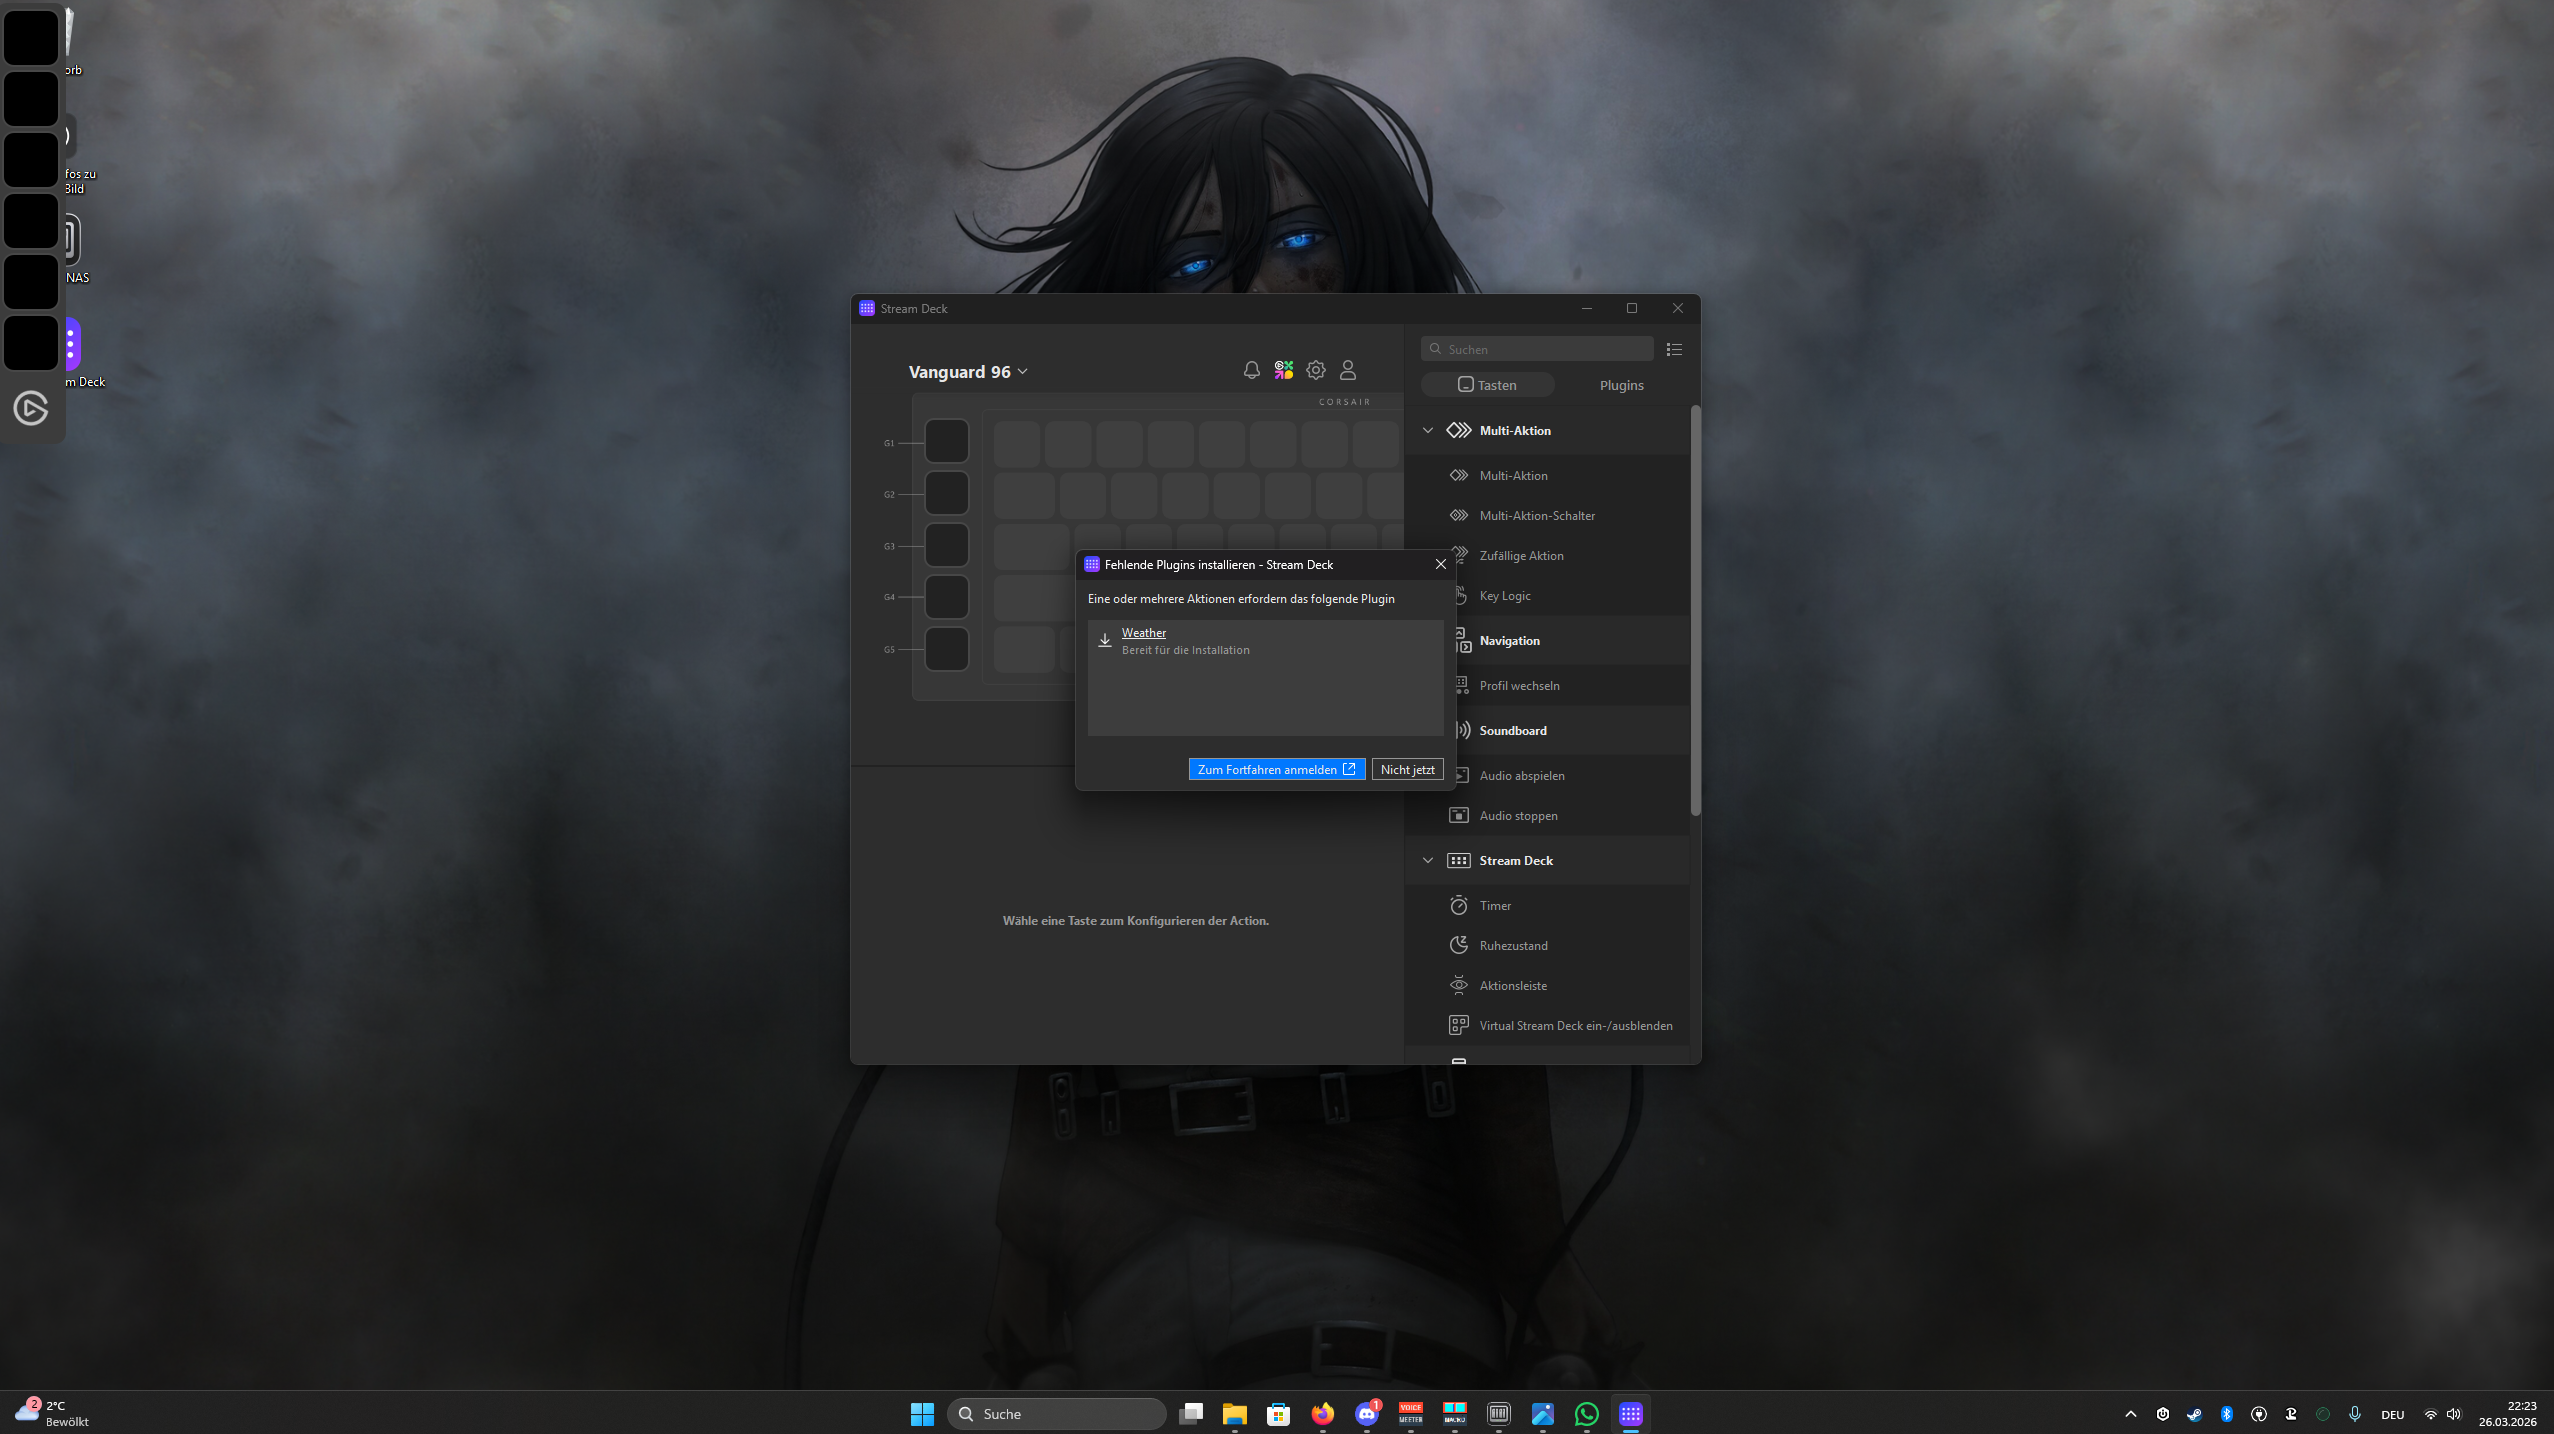Click the Nicht jetzt button
This screenshot has width=2554, height=1434.
tap(1407, 769)
